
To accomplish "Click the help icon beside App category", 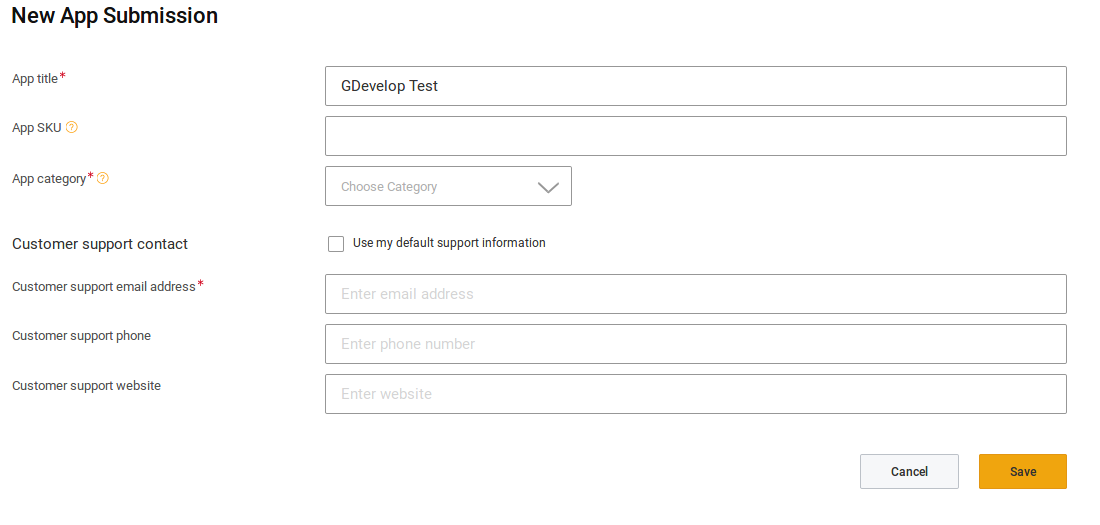I will click(103, 179).
